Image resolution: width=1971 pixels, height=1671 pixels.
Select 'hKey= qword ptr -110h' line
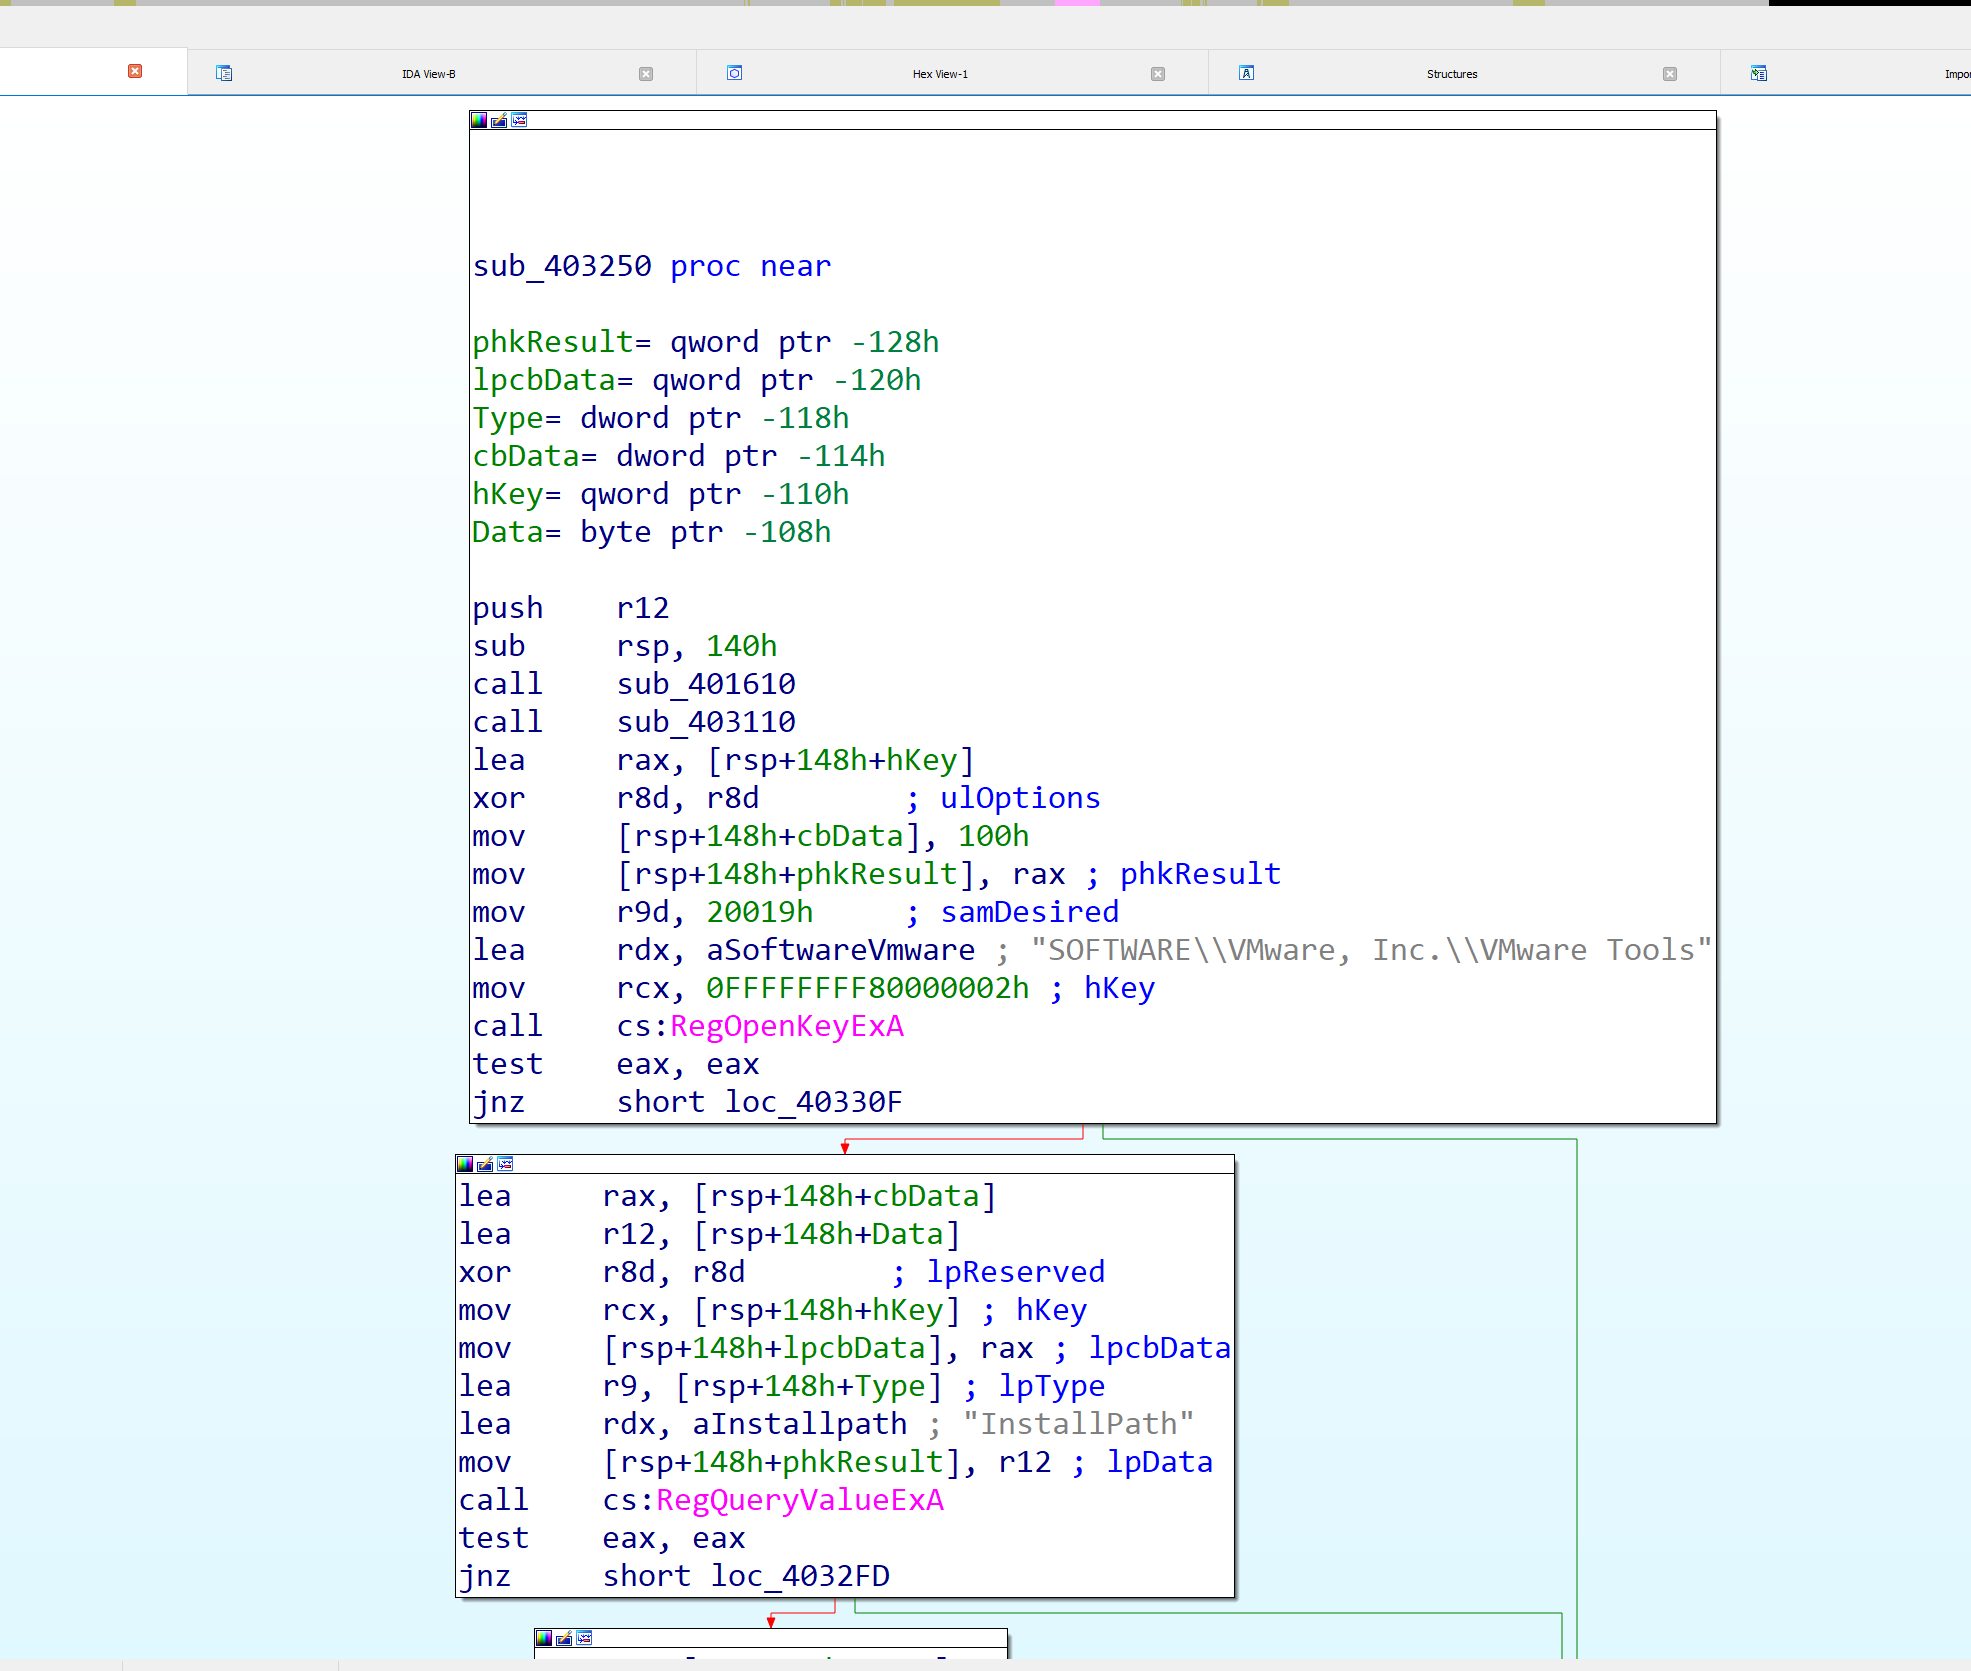click(661, 494)
